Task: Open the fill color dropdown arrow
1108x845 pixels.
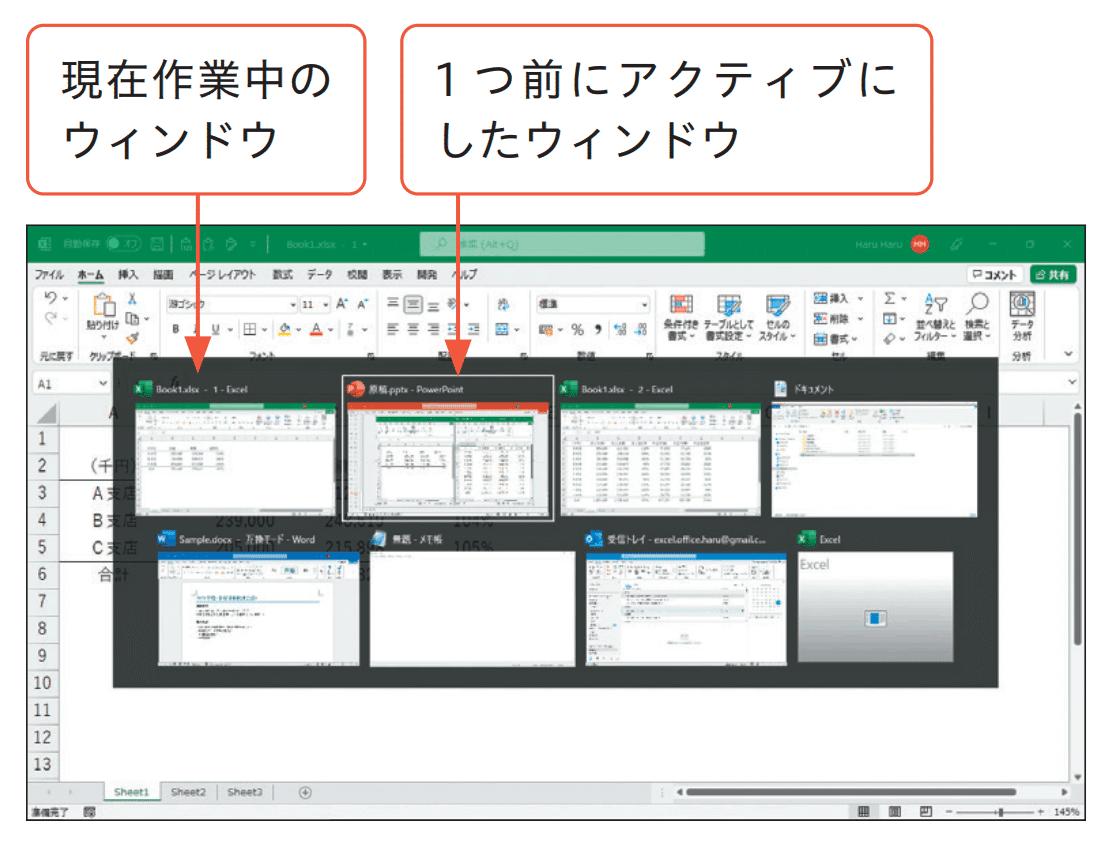Action: pyautogui.click(x=298, y=328)
